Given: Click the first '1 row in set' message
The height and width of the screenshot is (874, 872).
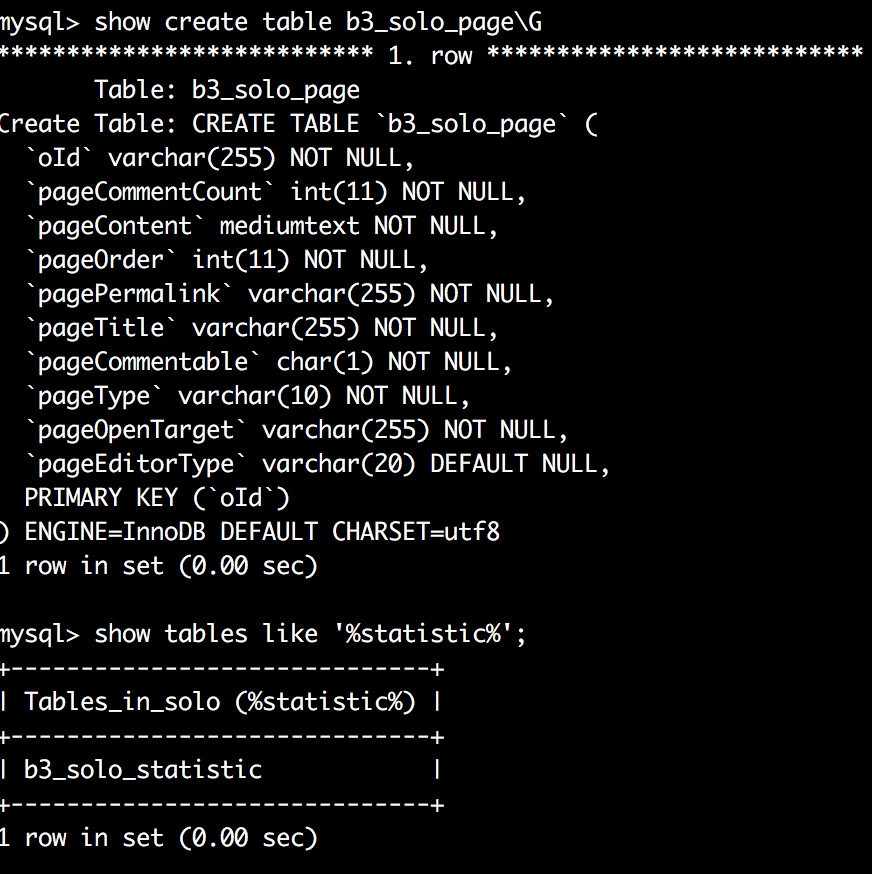Looking at the screenshot, I should (158, 566).
